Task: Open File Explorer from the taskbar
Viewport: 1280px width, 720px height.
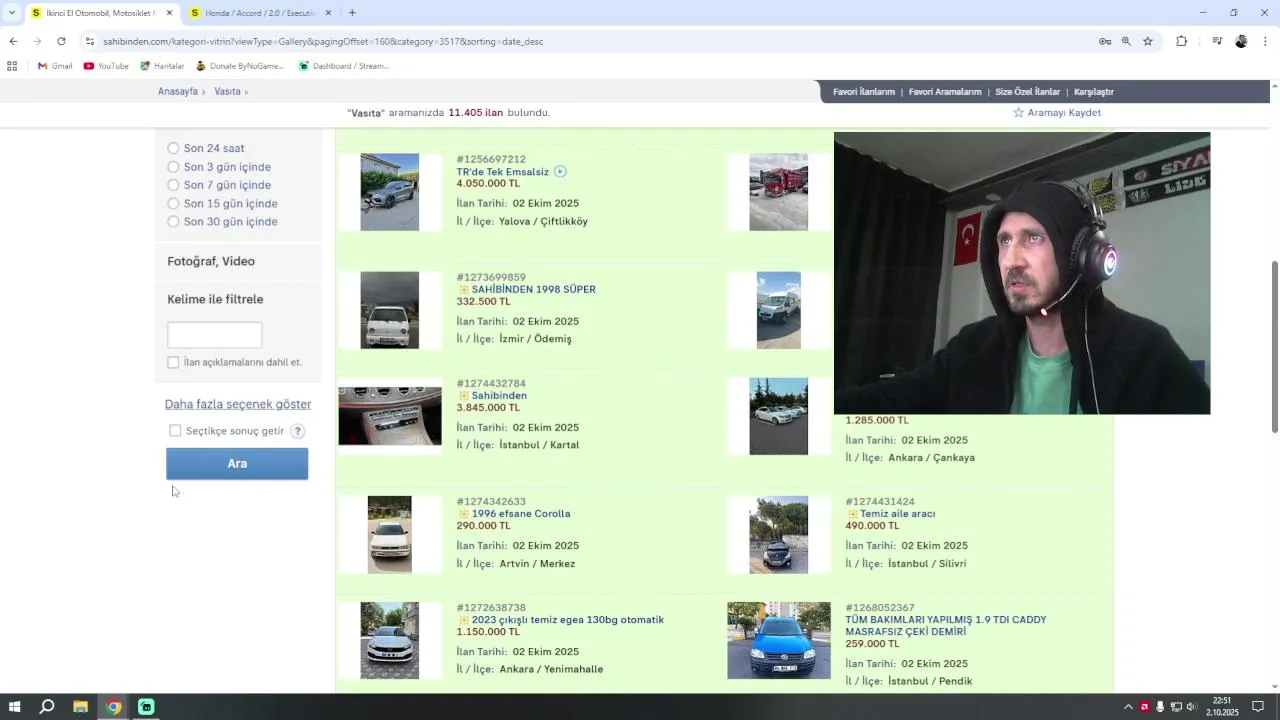Action: tap(80, 707)
